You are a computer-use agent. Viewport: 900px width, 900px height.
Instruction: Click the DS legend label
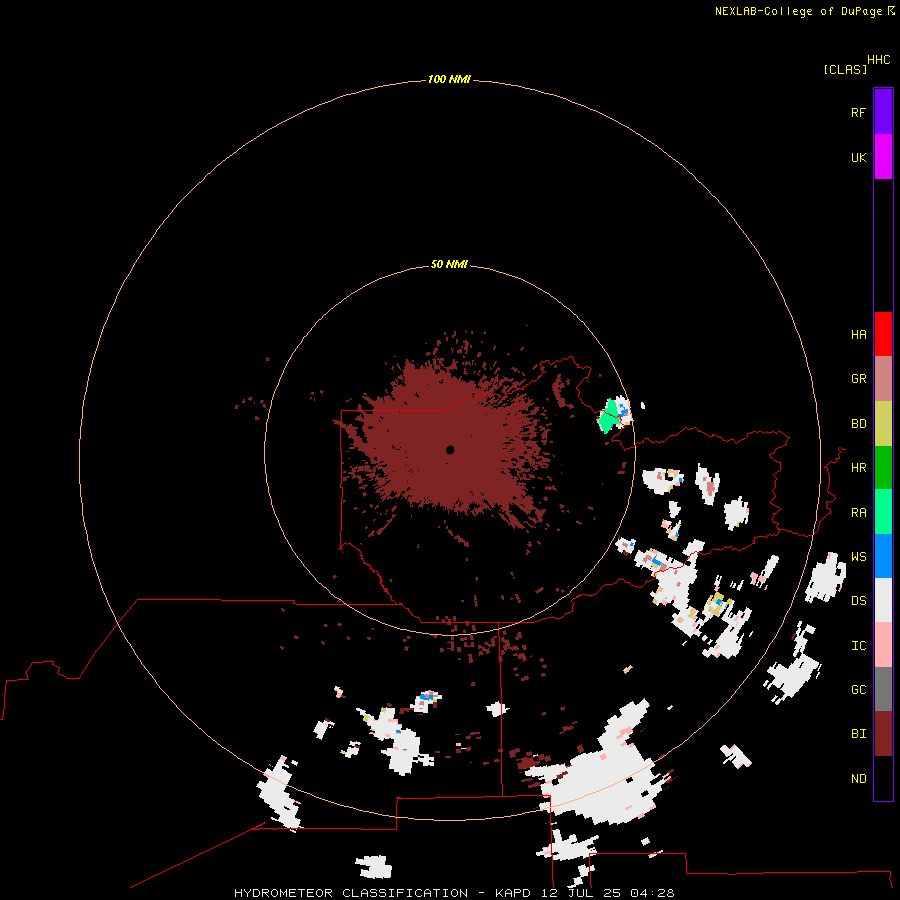pyautogui.click(x=858, y=601)
